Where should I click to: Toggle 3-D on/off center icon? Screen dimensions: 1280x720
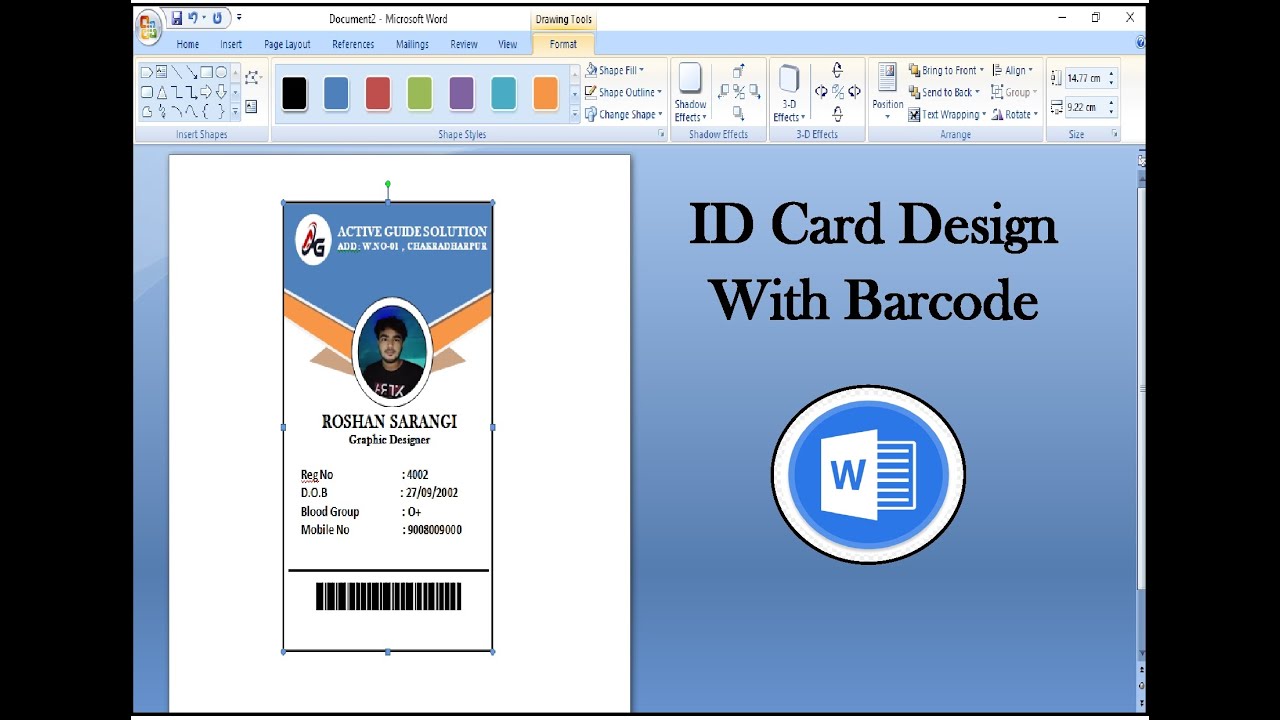coord(838,92)
